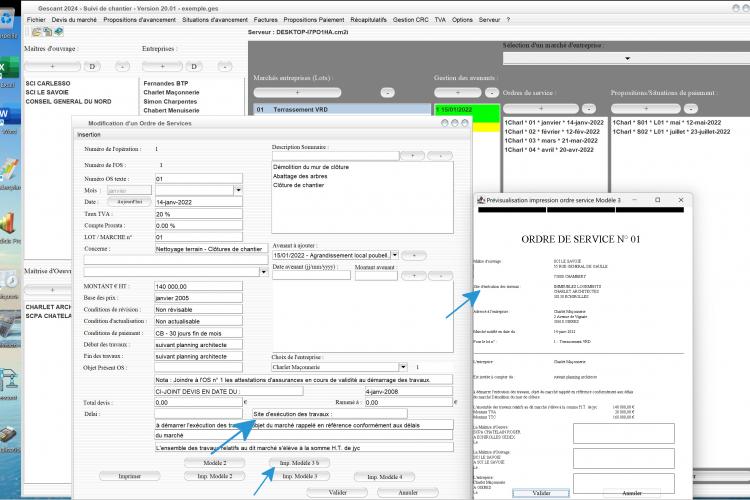Screen dimensions: 750x500
Task: Open Propositions d'avancement menu
Action: [x=139, y=20]
